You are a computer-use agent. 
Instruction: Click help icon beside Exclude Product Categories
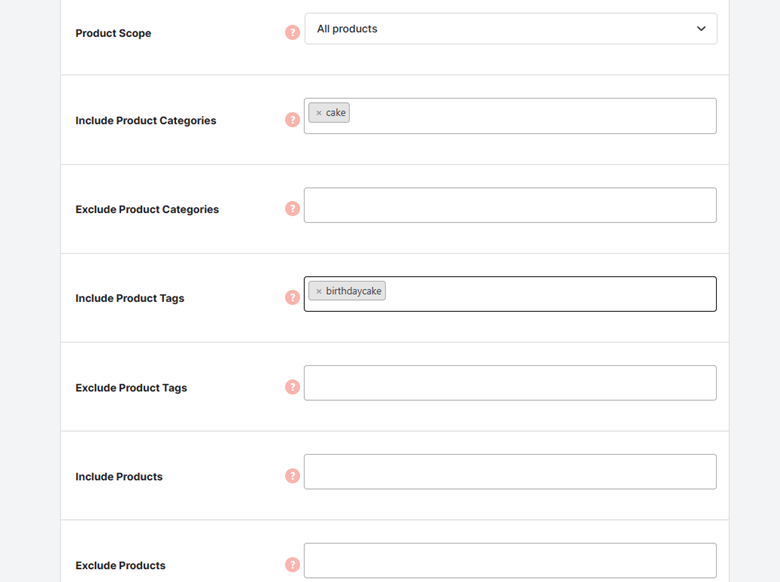pyautogui.click(x=292, y=208)
